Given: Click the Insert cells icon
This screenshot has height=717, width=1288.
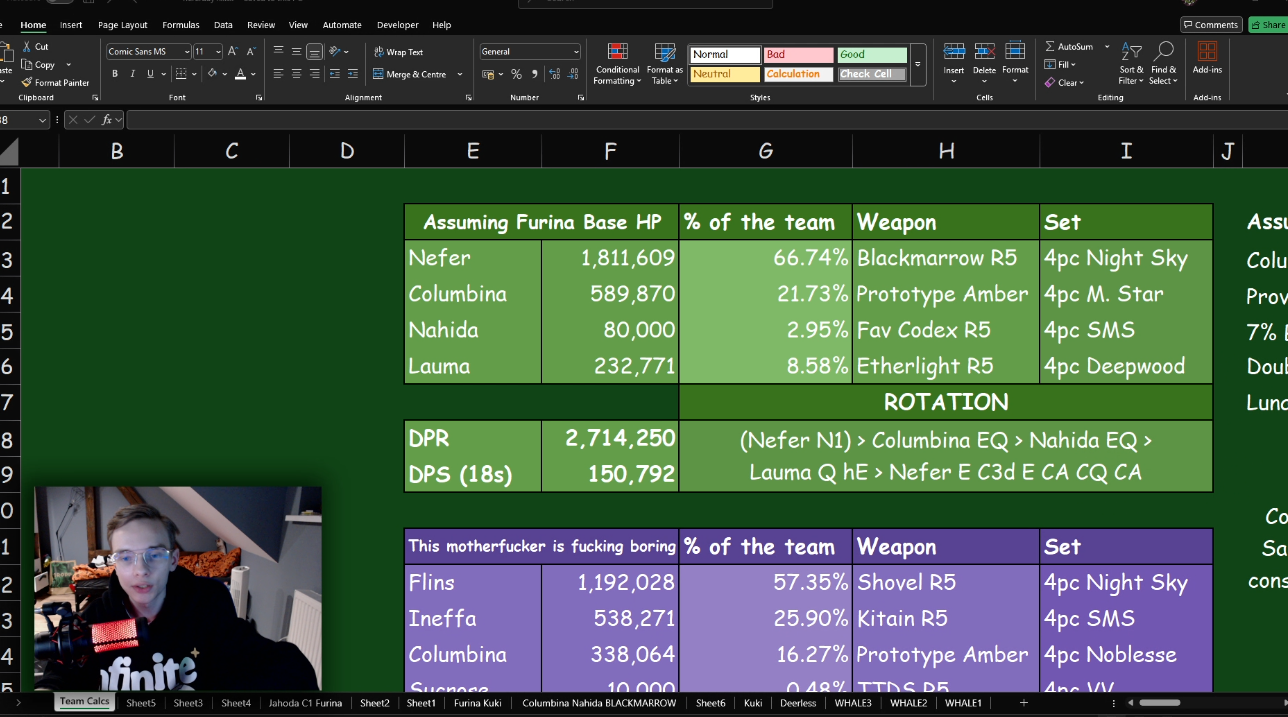Looking at the screenshot, I should [954, 51].
